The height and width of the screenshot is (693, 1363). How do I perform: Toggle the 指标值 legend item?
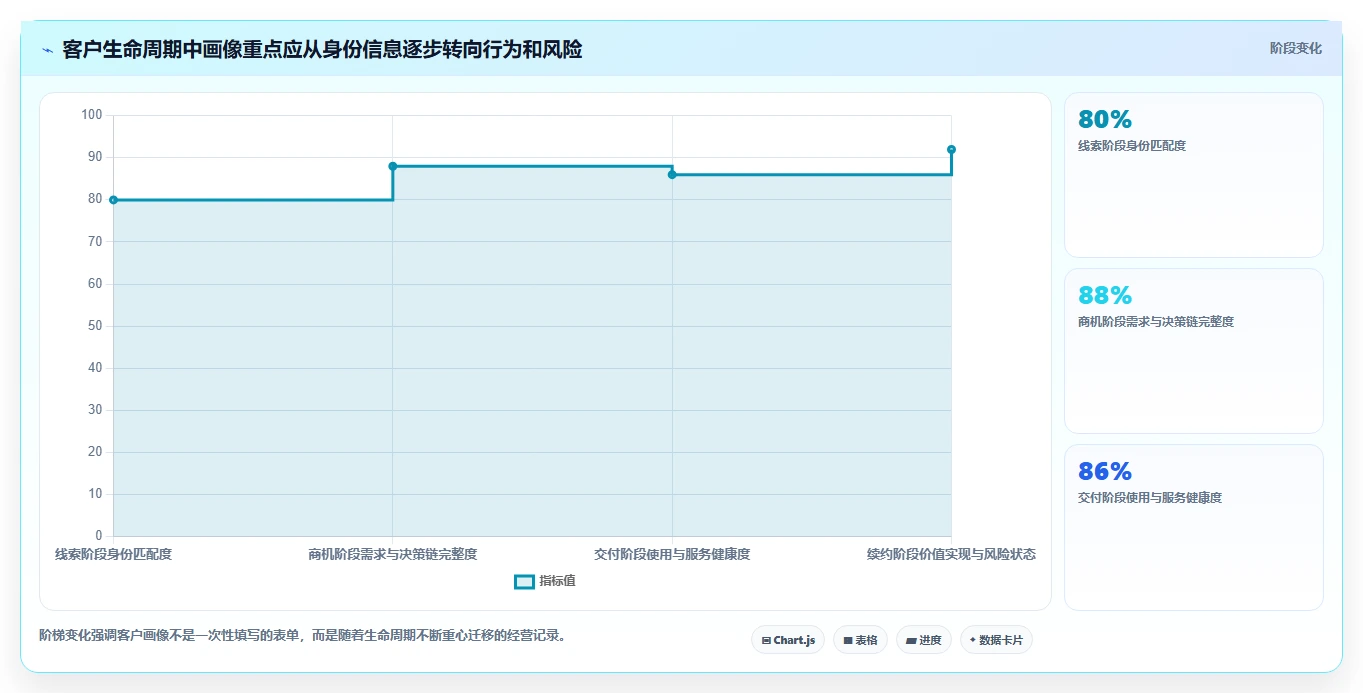click(545, 581)
